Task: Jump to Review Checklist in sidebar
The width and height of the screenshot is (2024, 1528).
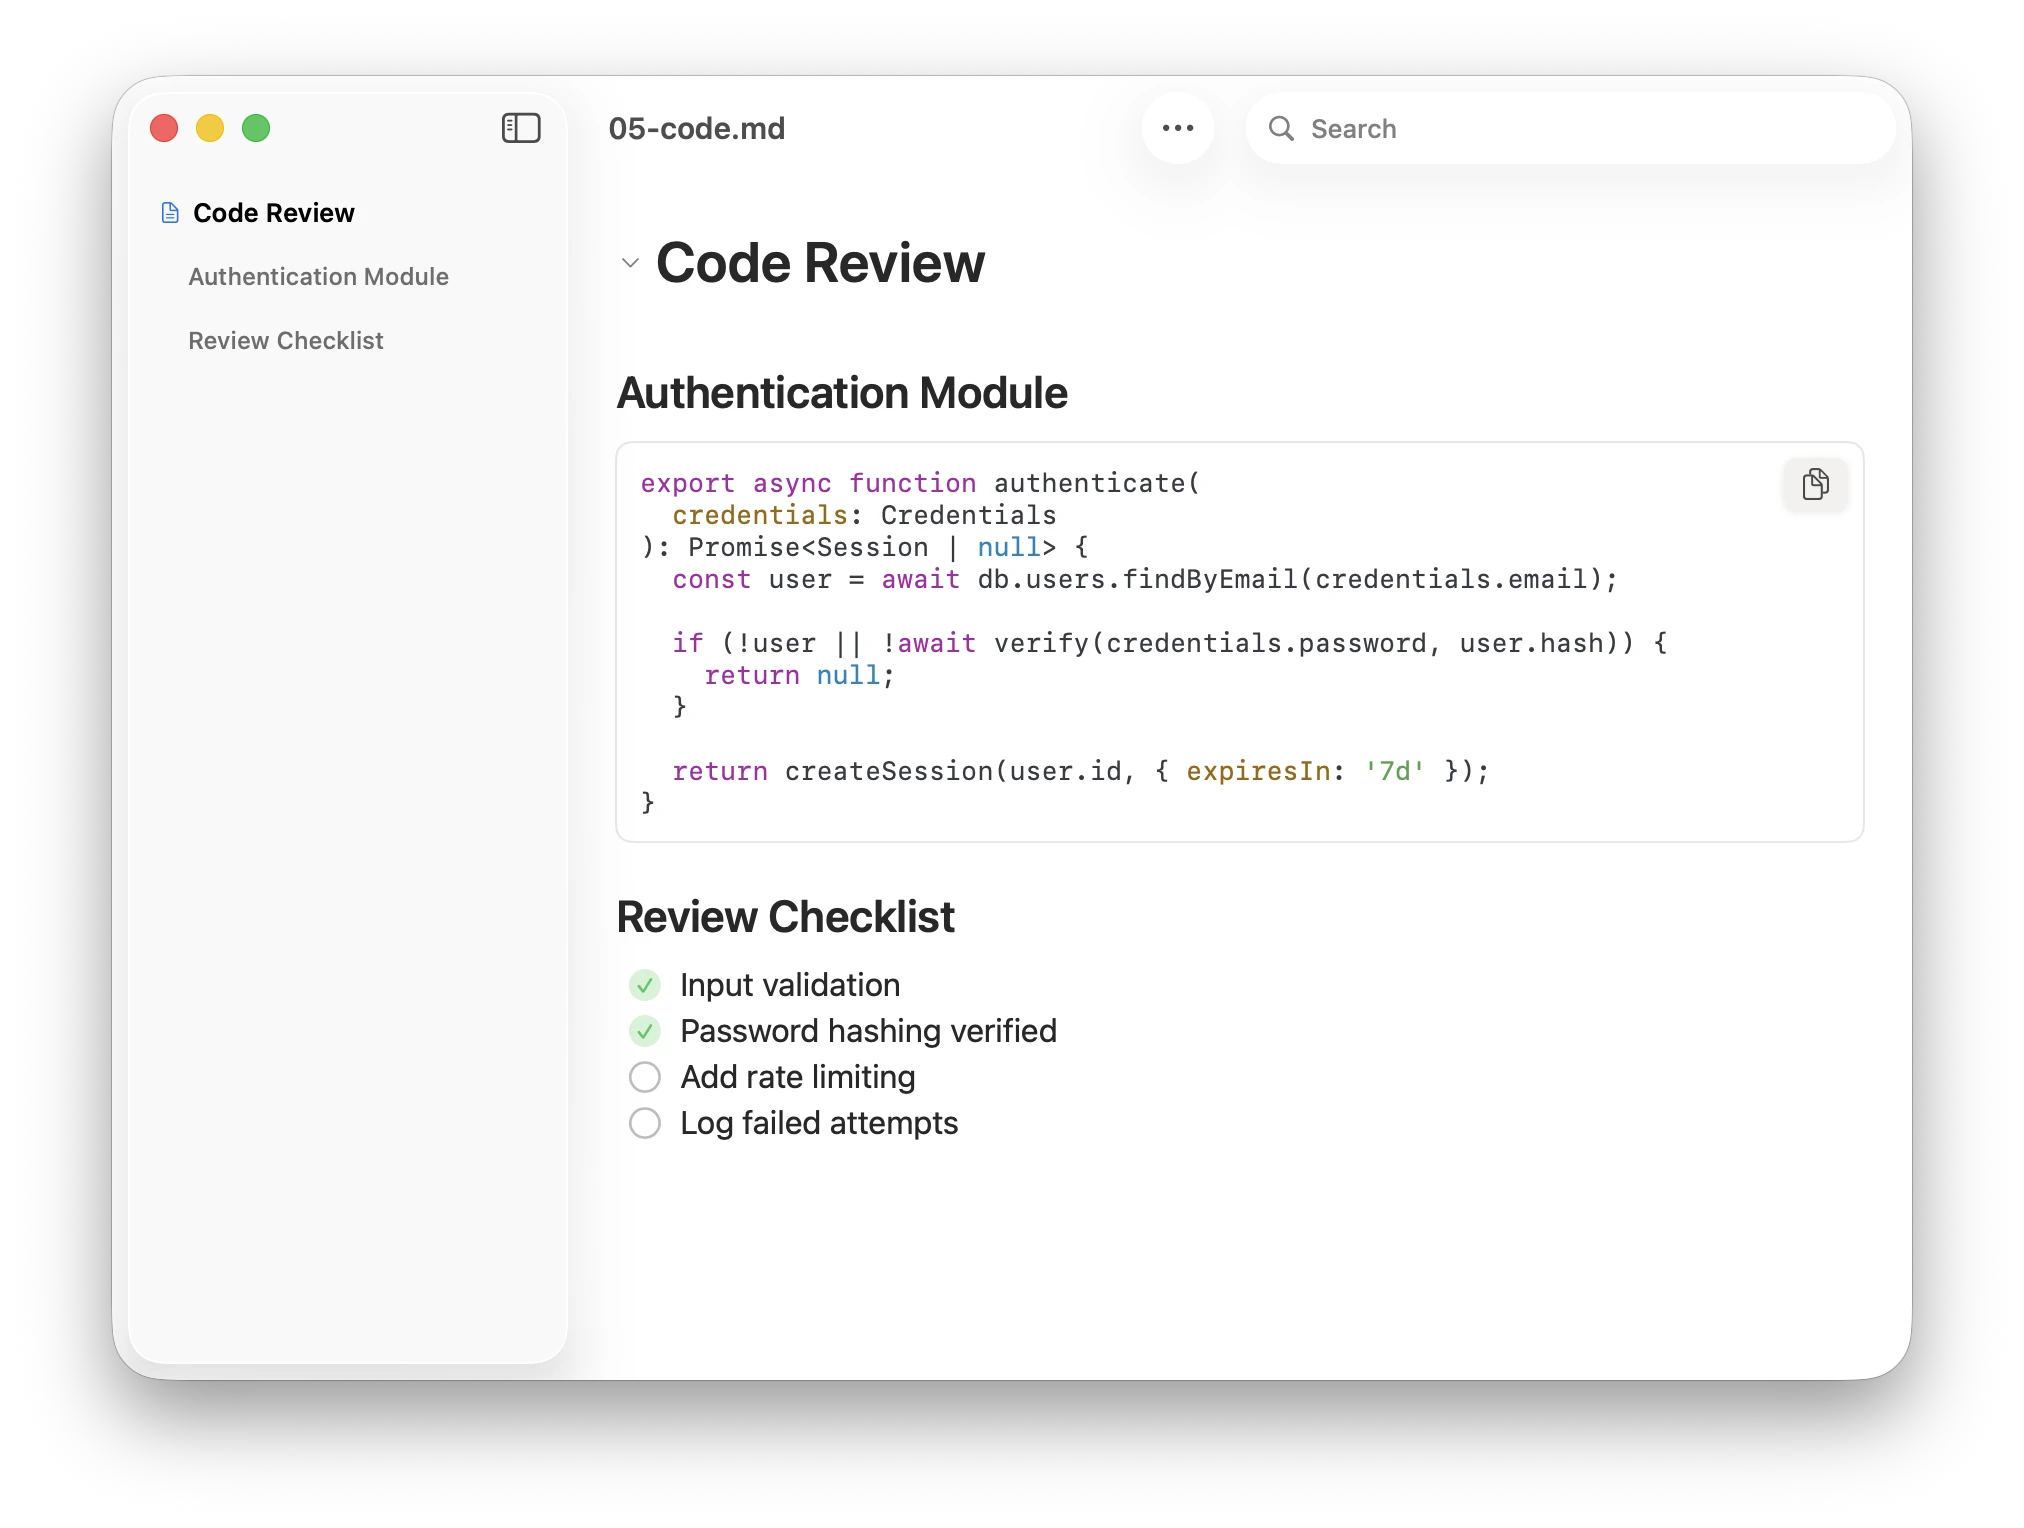Action: pyautogui.click(x=286, y=341)
